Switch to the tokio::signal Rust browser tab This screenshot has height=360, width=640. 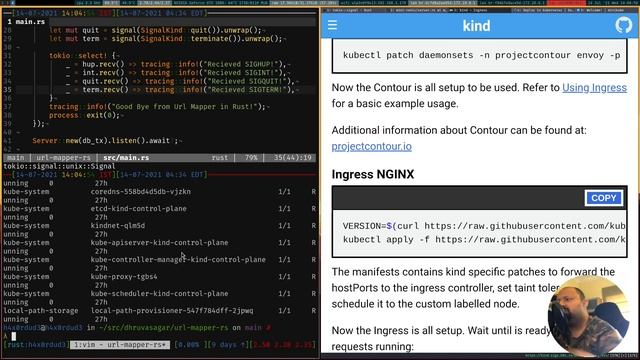click(x=352, y=10)
